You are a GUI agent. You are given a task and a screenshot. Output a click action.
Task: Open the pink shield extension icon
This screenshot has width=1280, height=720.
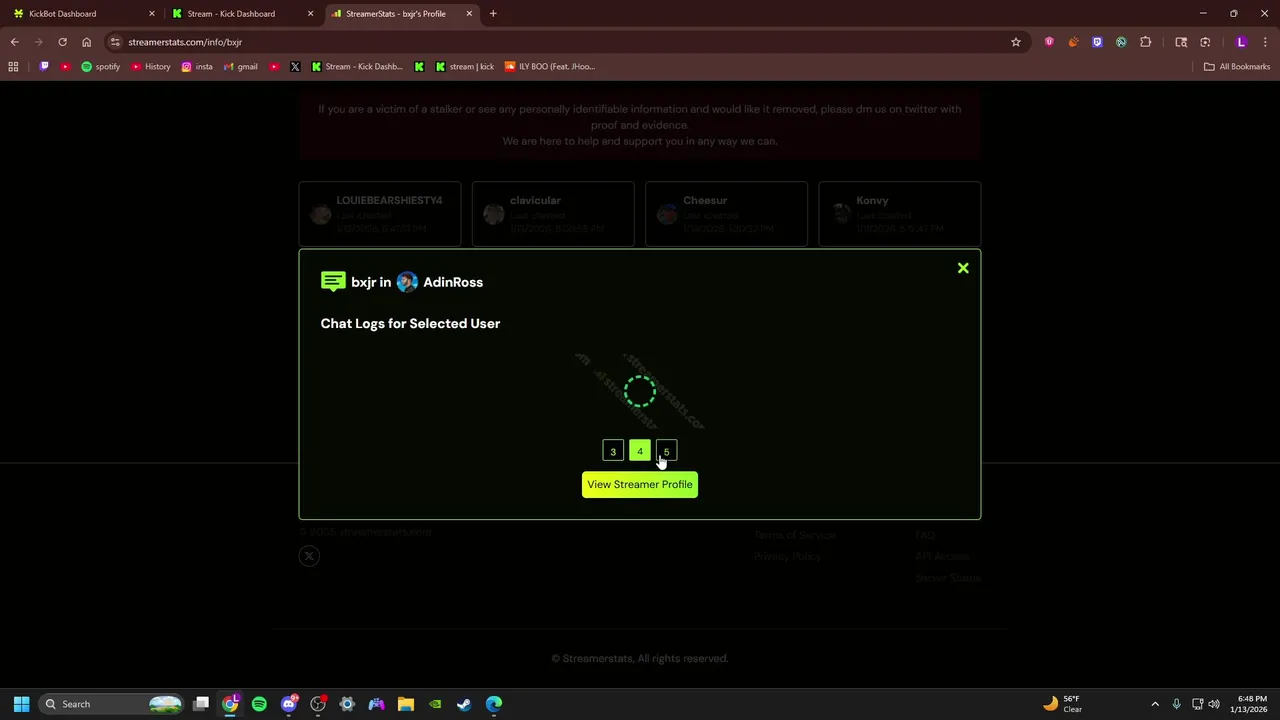(x=1049, y=42)
